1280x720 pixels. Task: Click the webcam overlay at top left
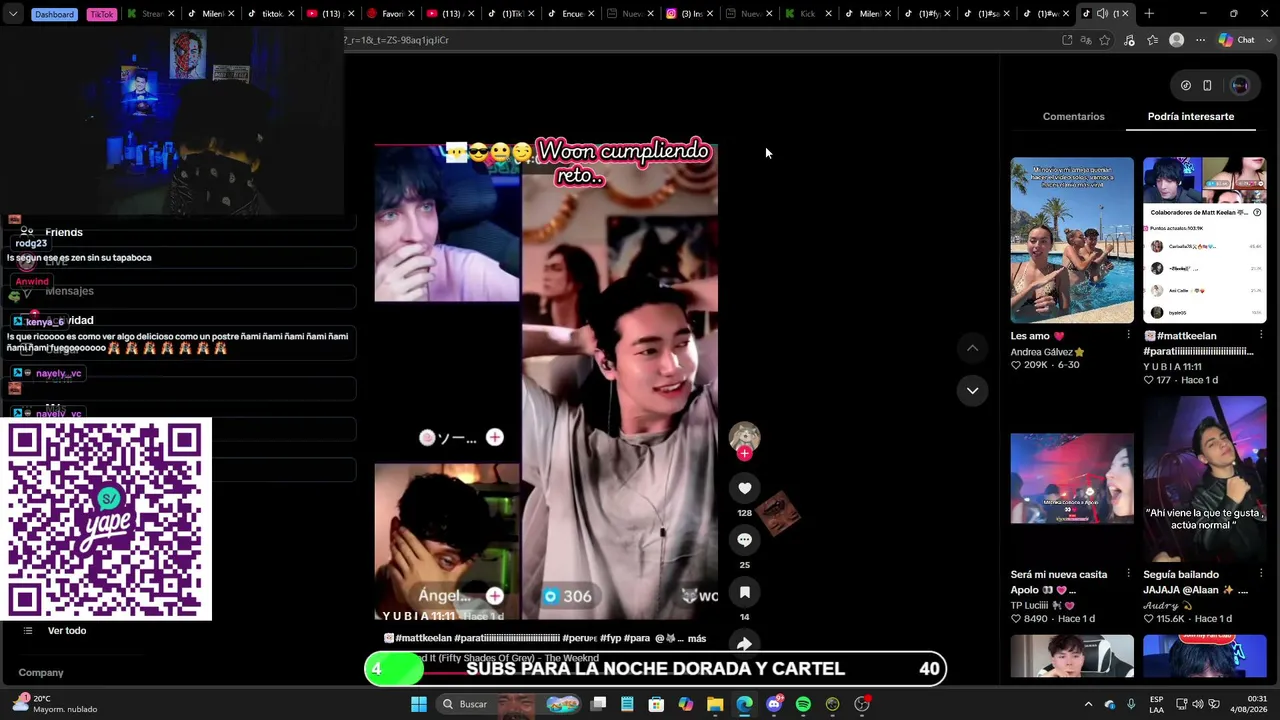coord(172,121)
